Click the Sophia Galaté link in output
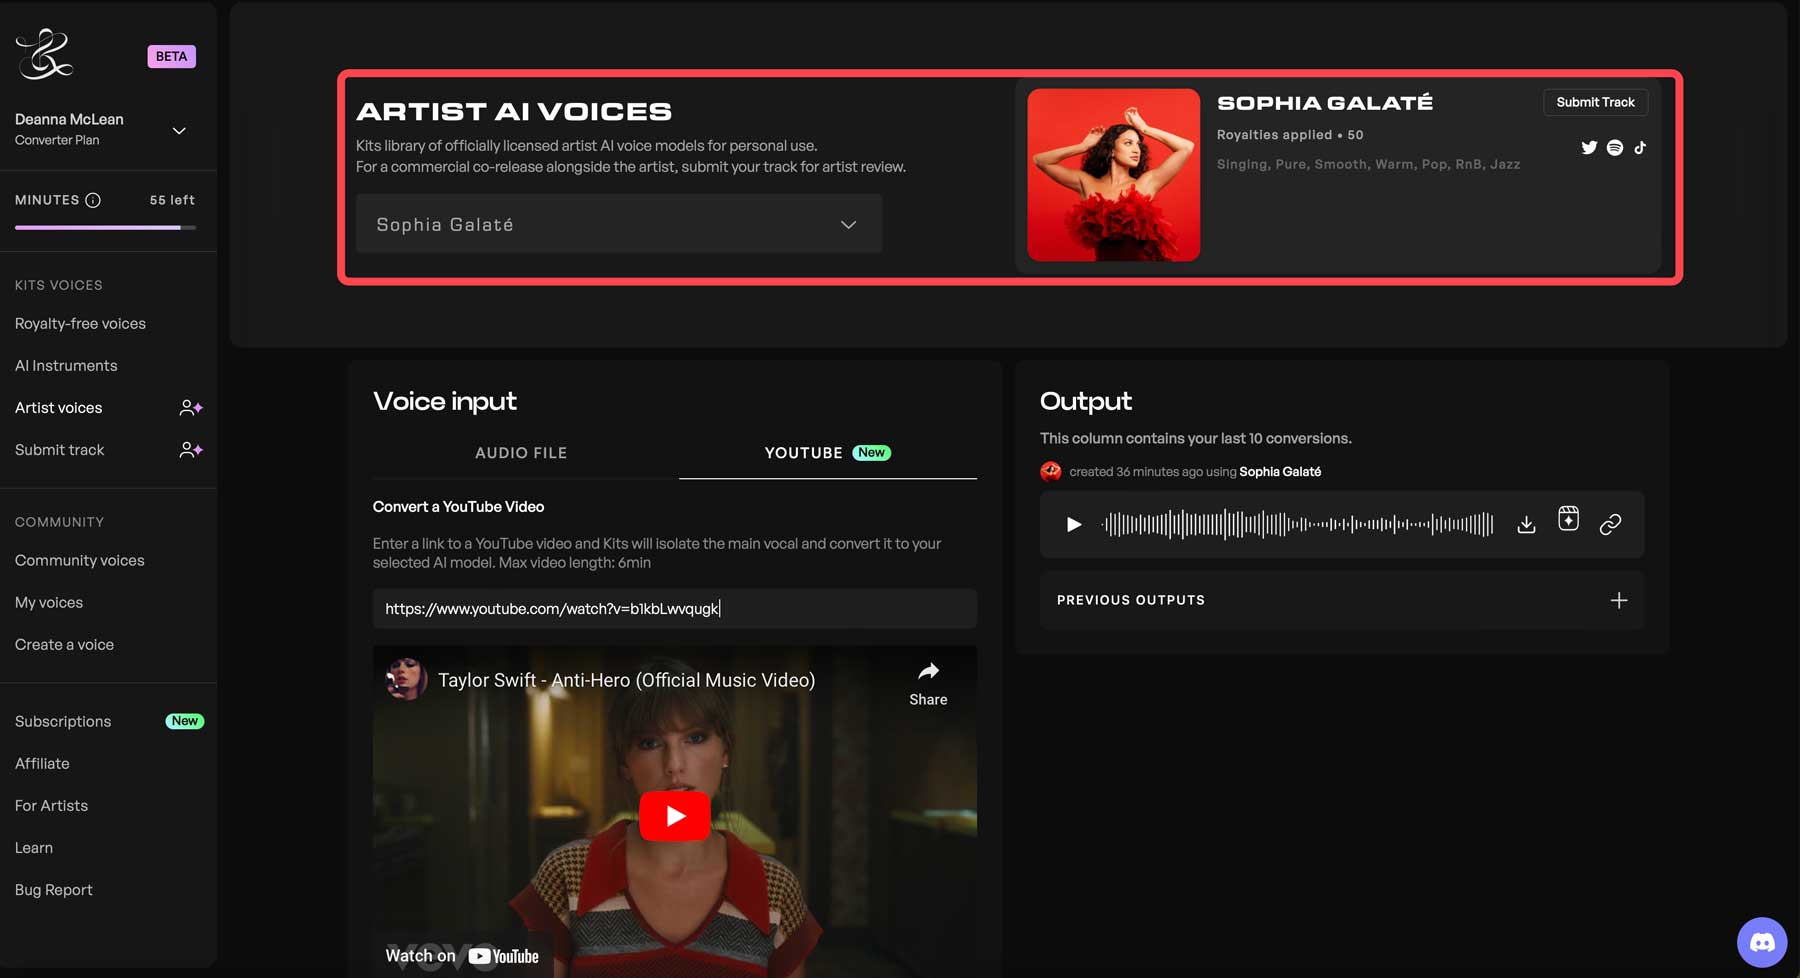The width and height of the screenshot is (1800, 978). coord(1280,472)
